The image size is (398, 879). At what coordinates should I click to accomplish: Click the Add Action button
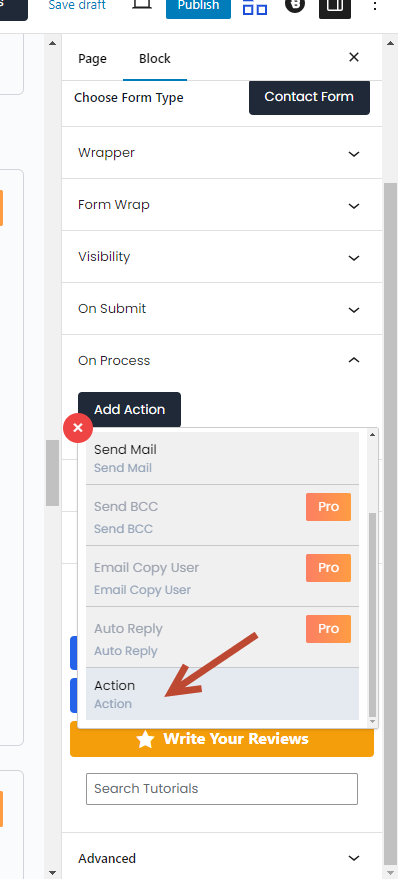pyautogui.click(x=129, y=410)
